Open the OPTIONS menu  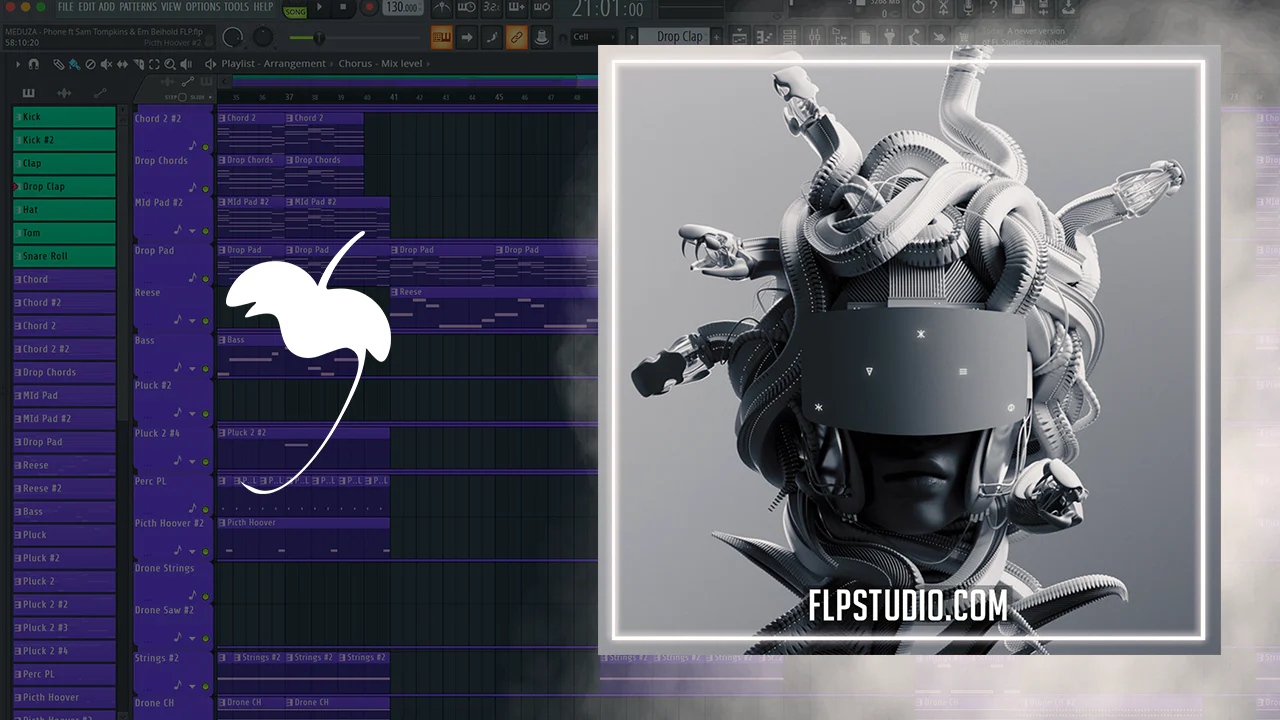tap(203, 7)
